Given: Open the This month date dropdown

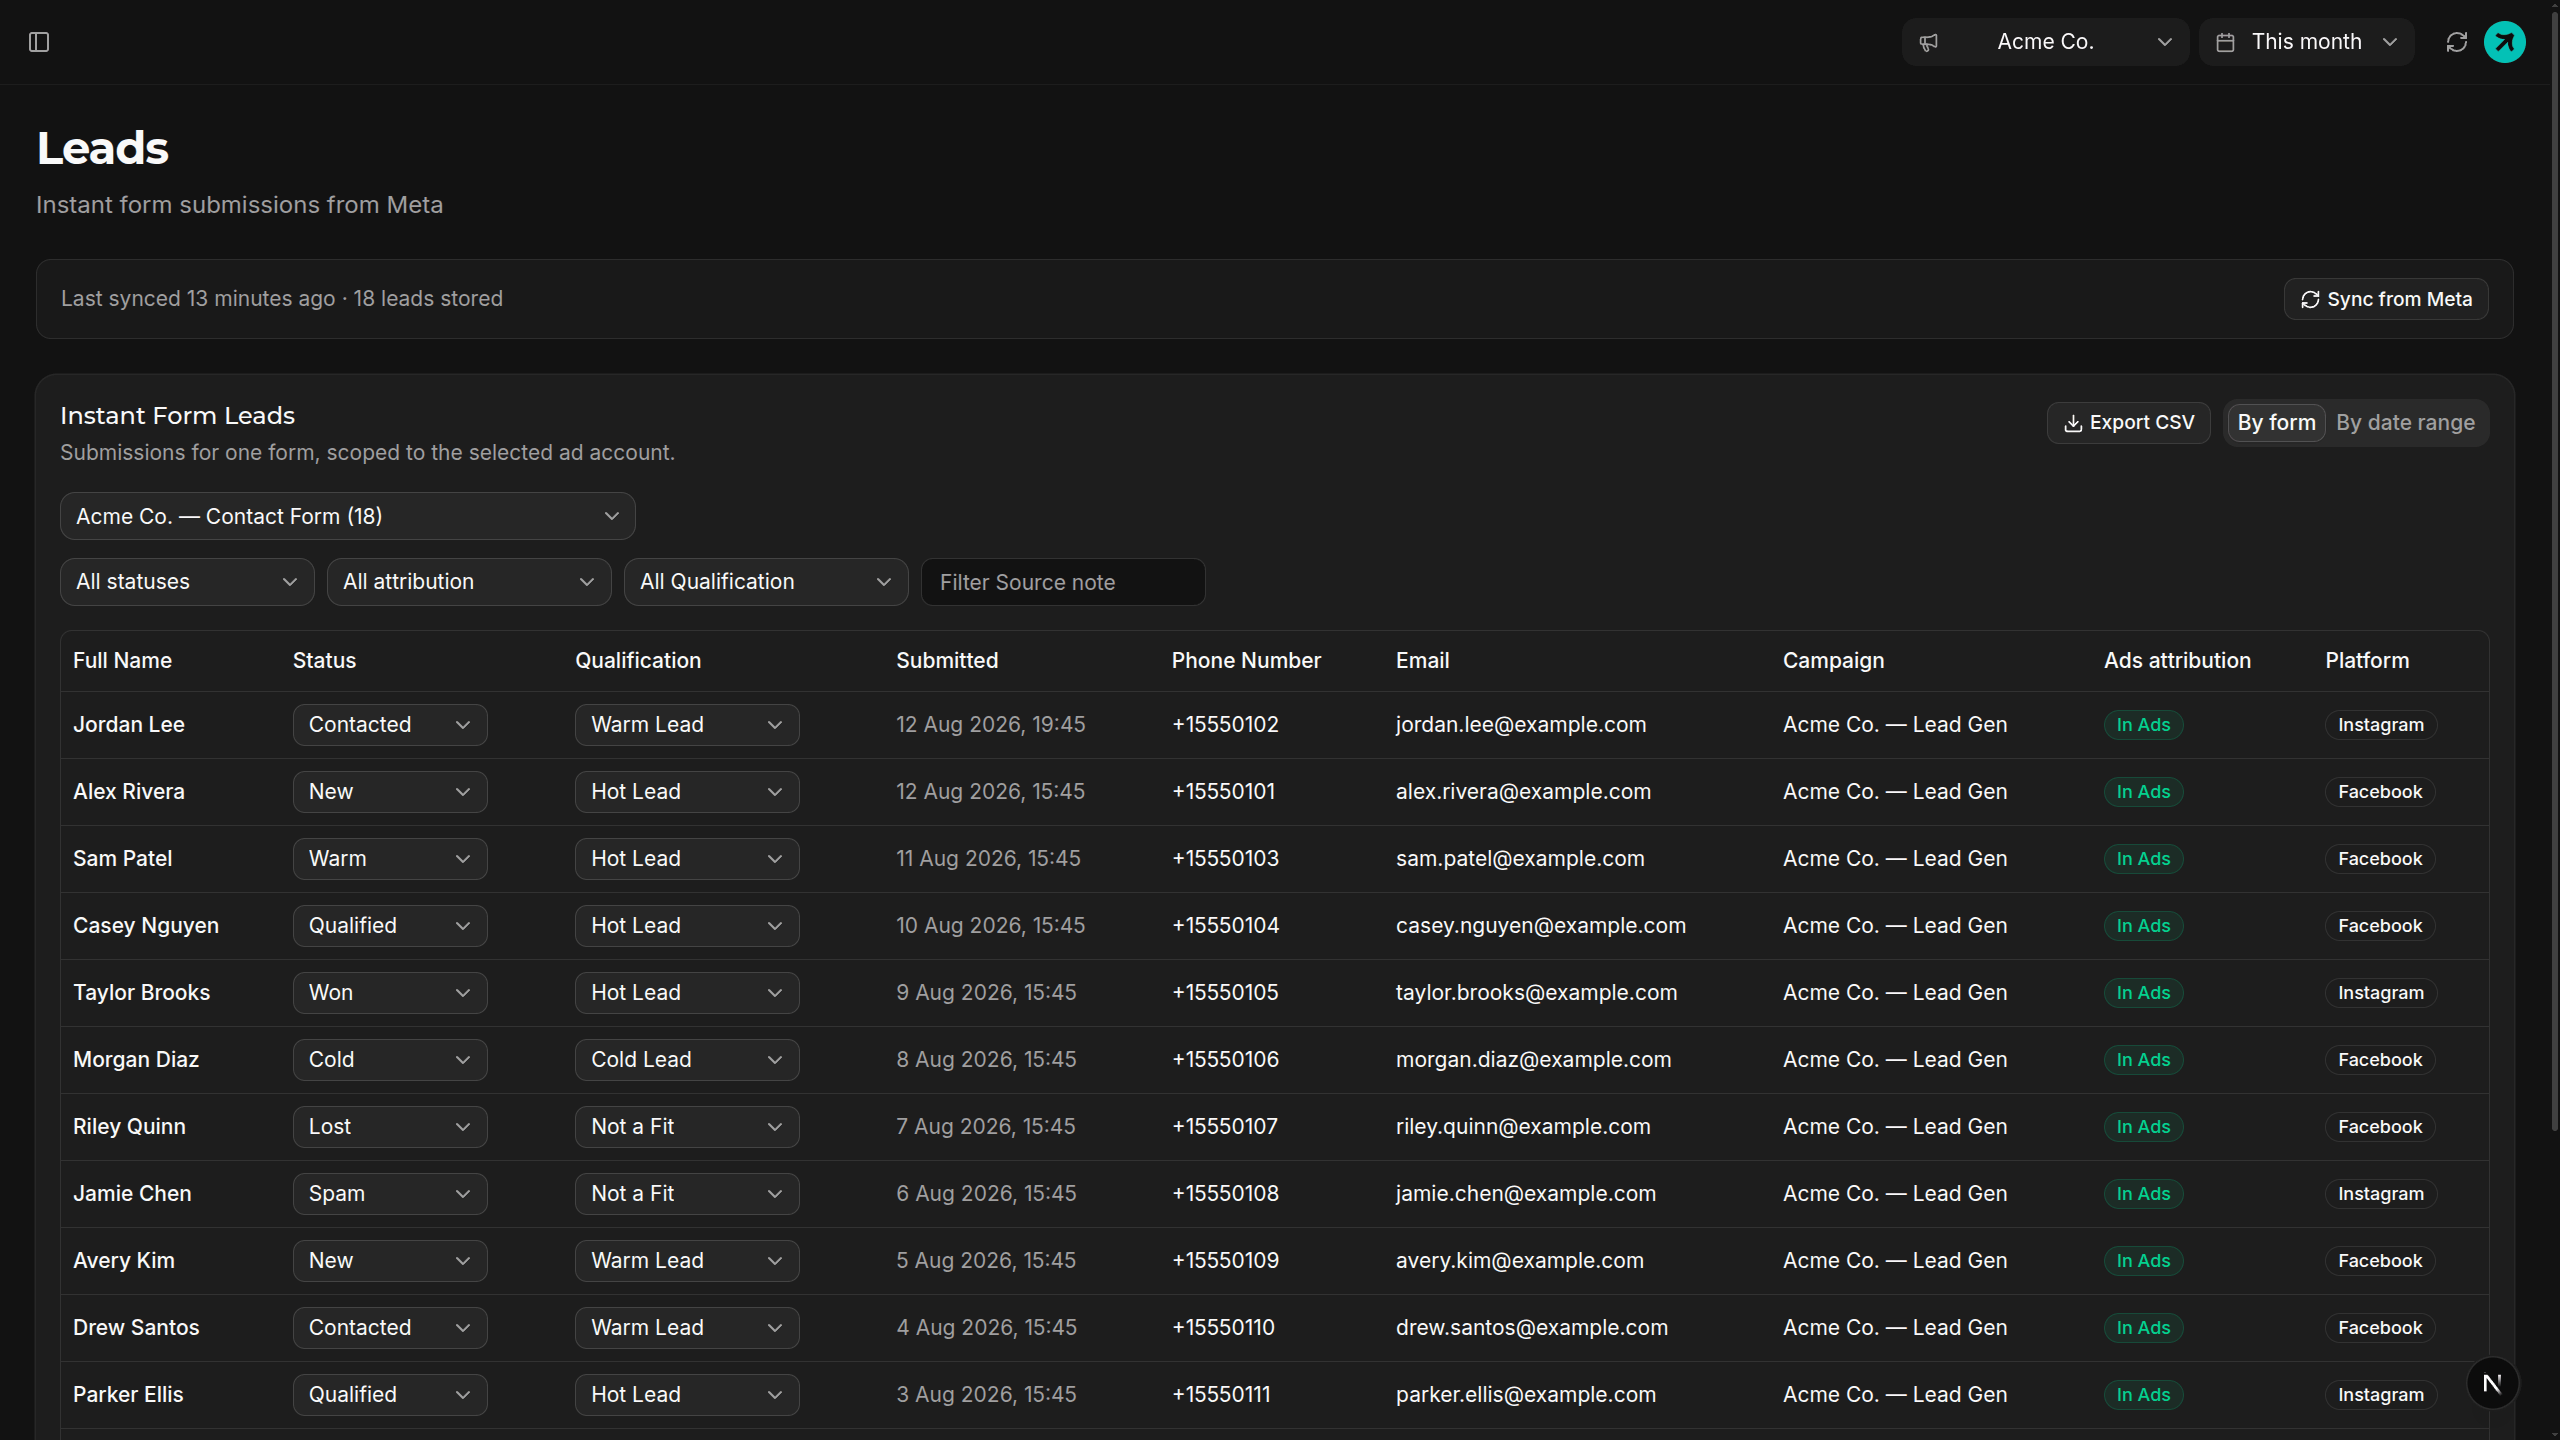Looking at the screenshot, I should [2307, 42].
